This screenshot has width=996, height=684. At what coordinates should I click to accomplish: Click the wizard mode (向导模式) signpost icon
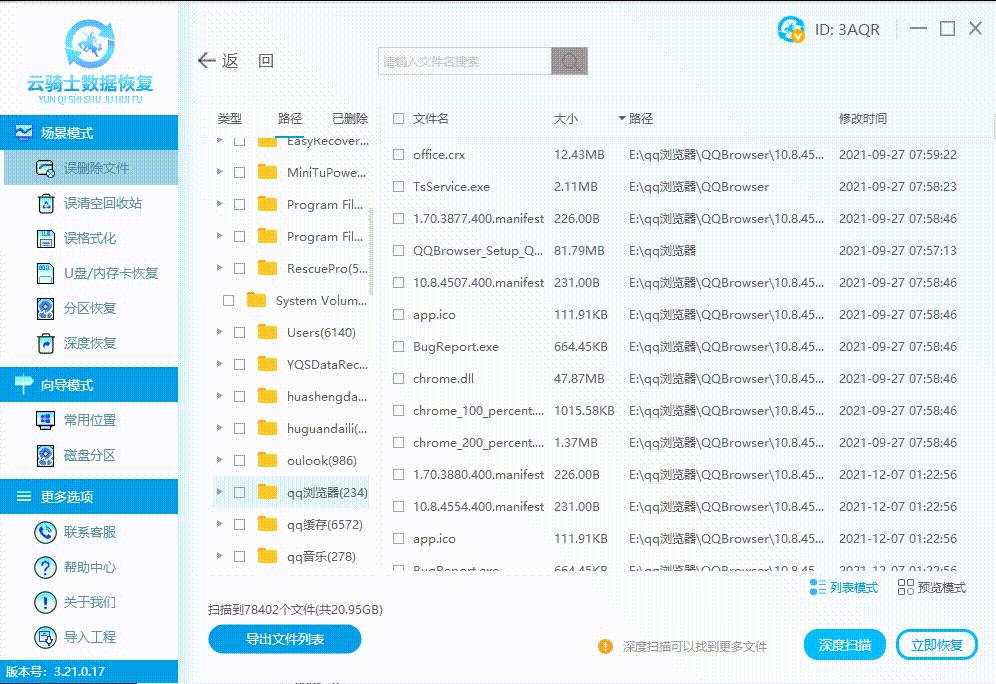point(24,384)
